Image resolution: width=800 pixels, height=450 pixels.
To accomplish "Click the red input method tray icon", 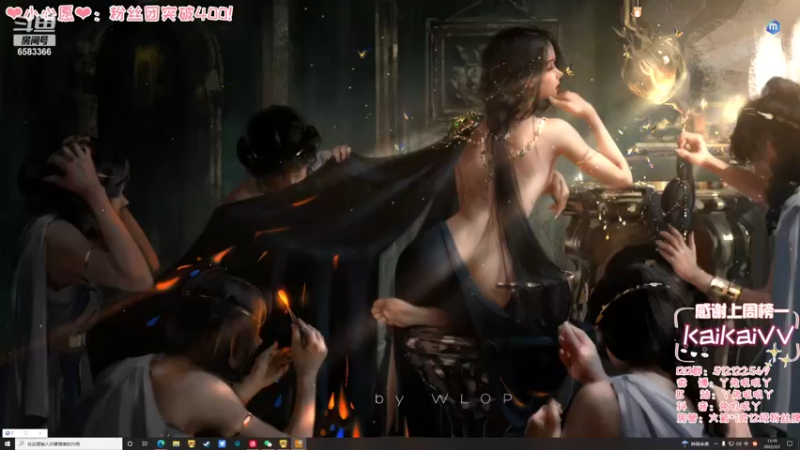I will coord(755,444).
